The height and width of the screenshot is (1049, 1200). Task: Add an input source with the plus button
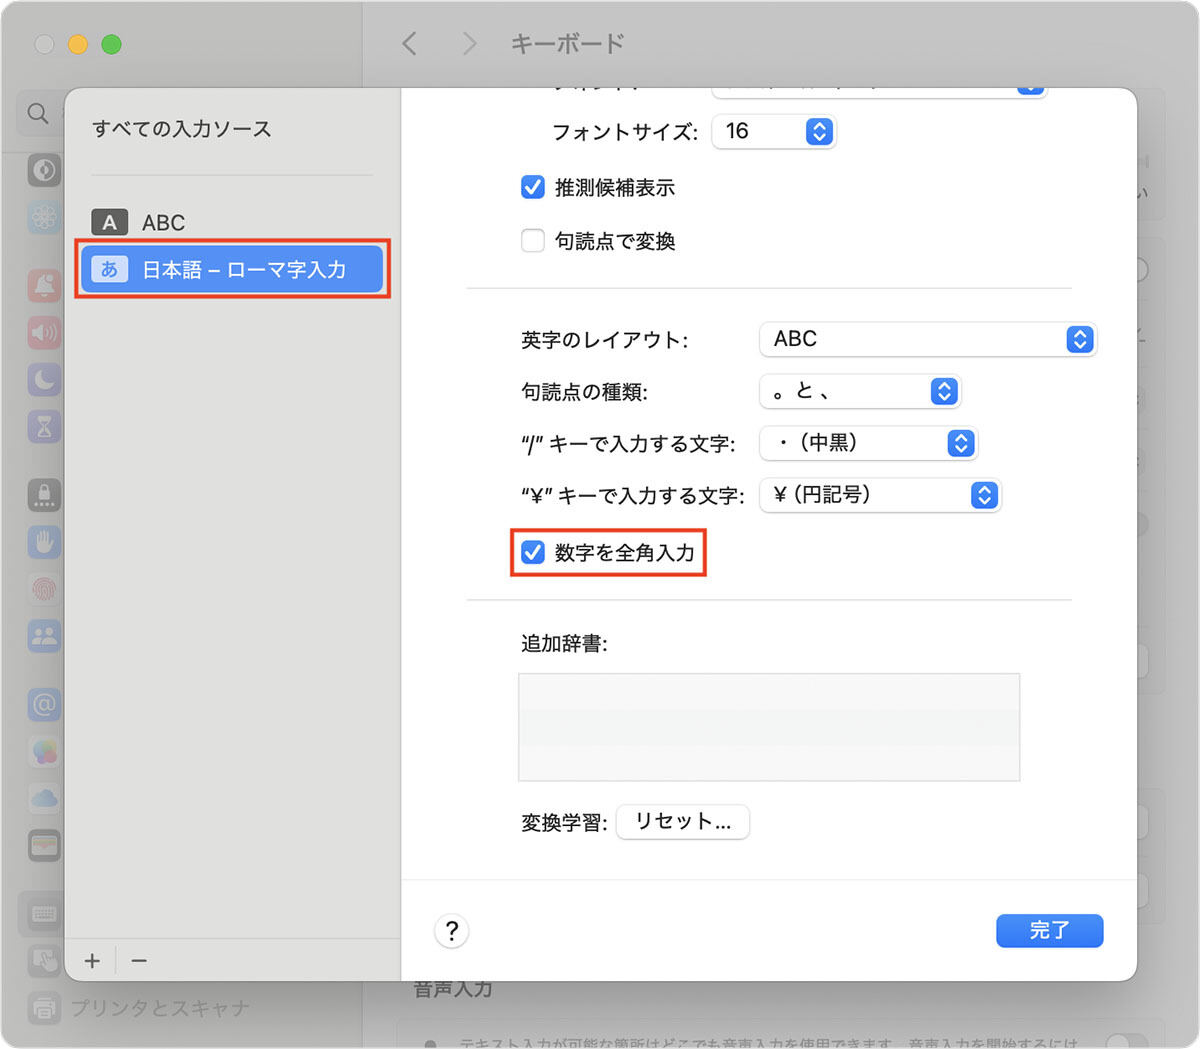(x=91, y=960)
